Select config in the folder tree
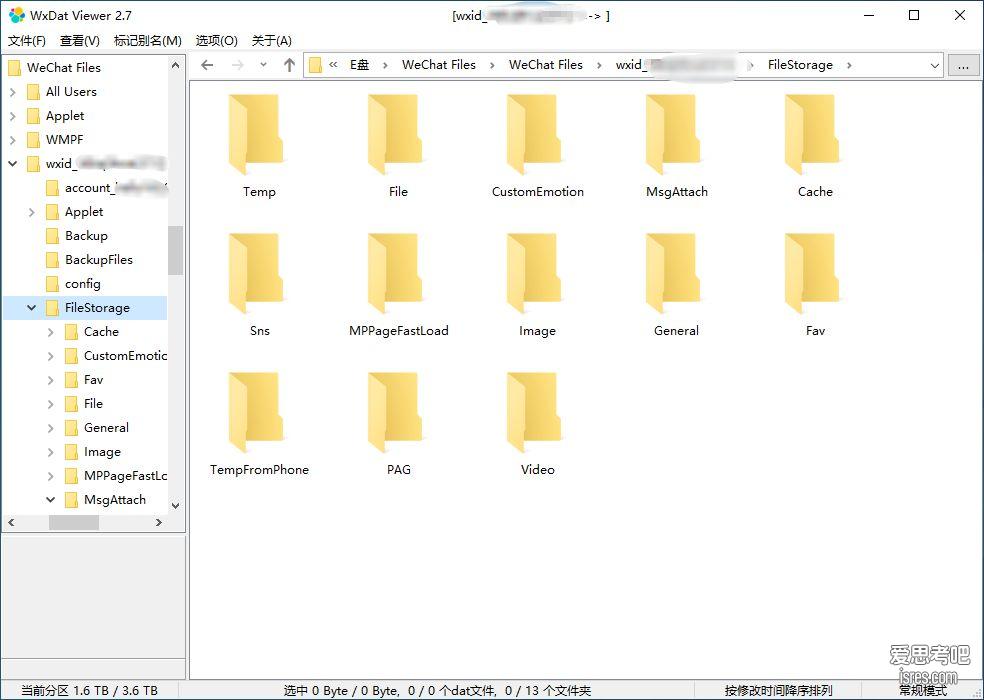The image size is (984, 700). click(82, 284)
